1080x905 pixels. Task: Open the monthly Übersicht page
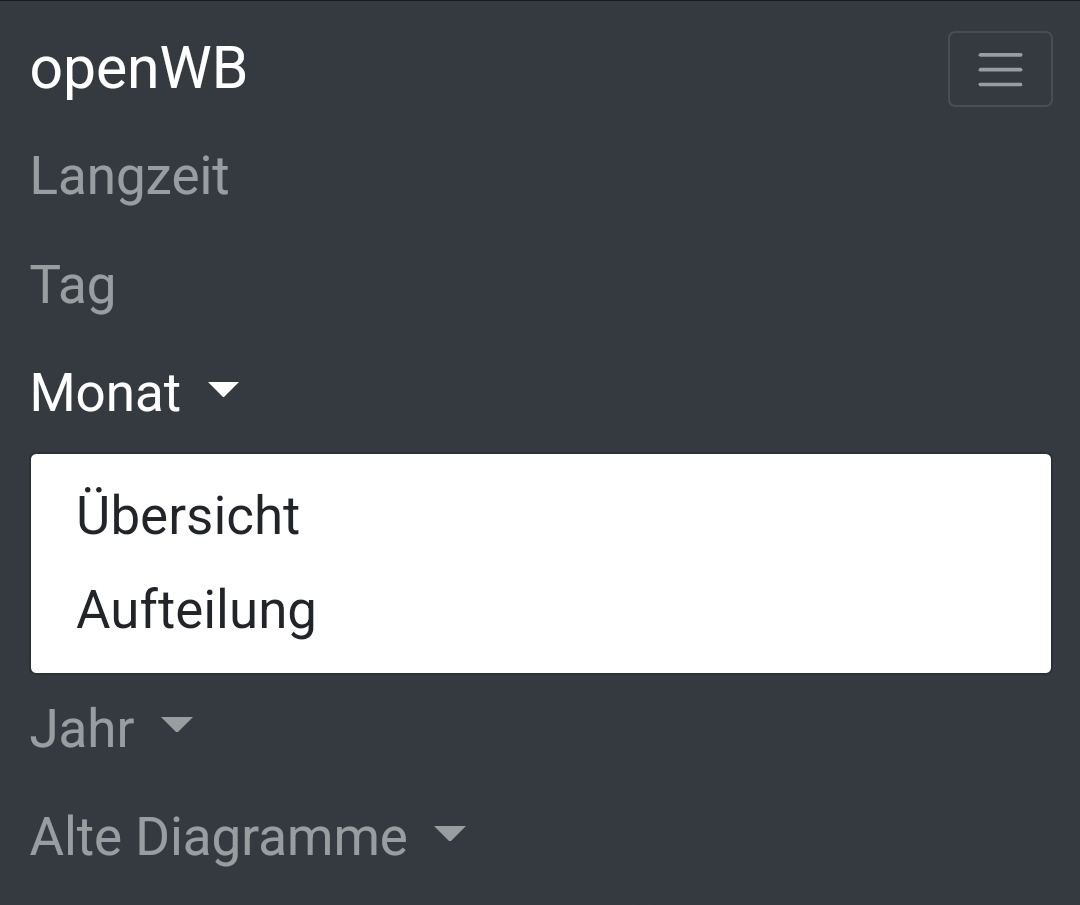[x=188, y=515]
